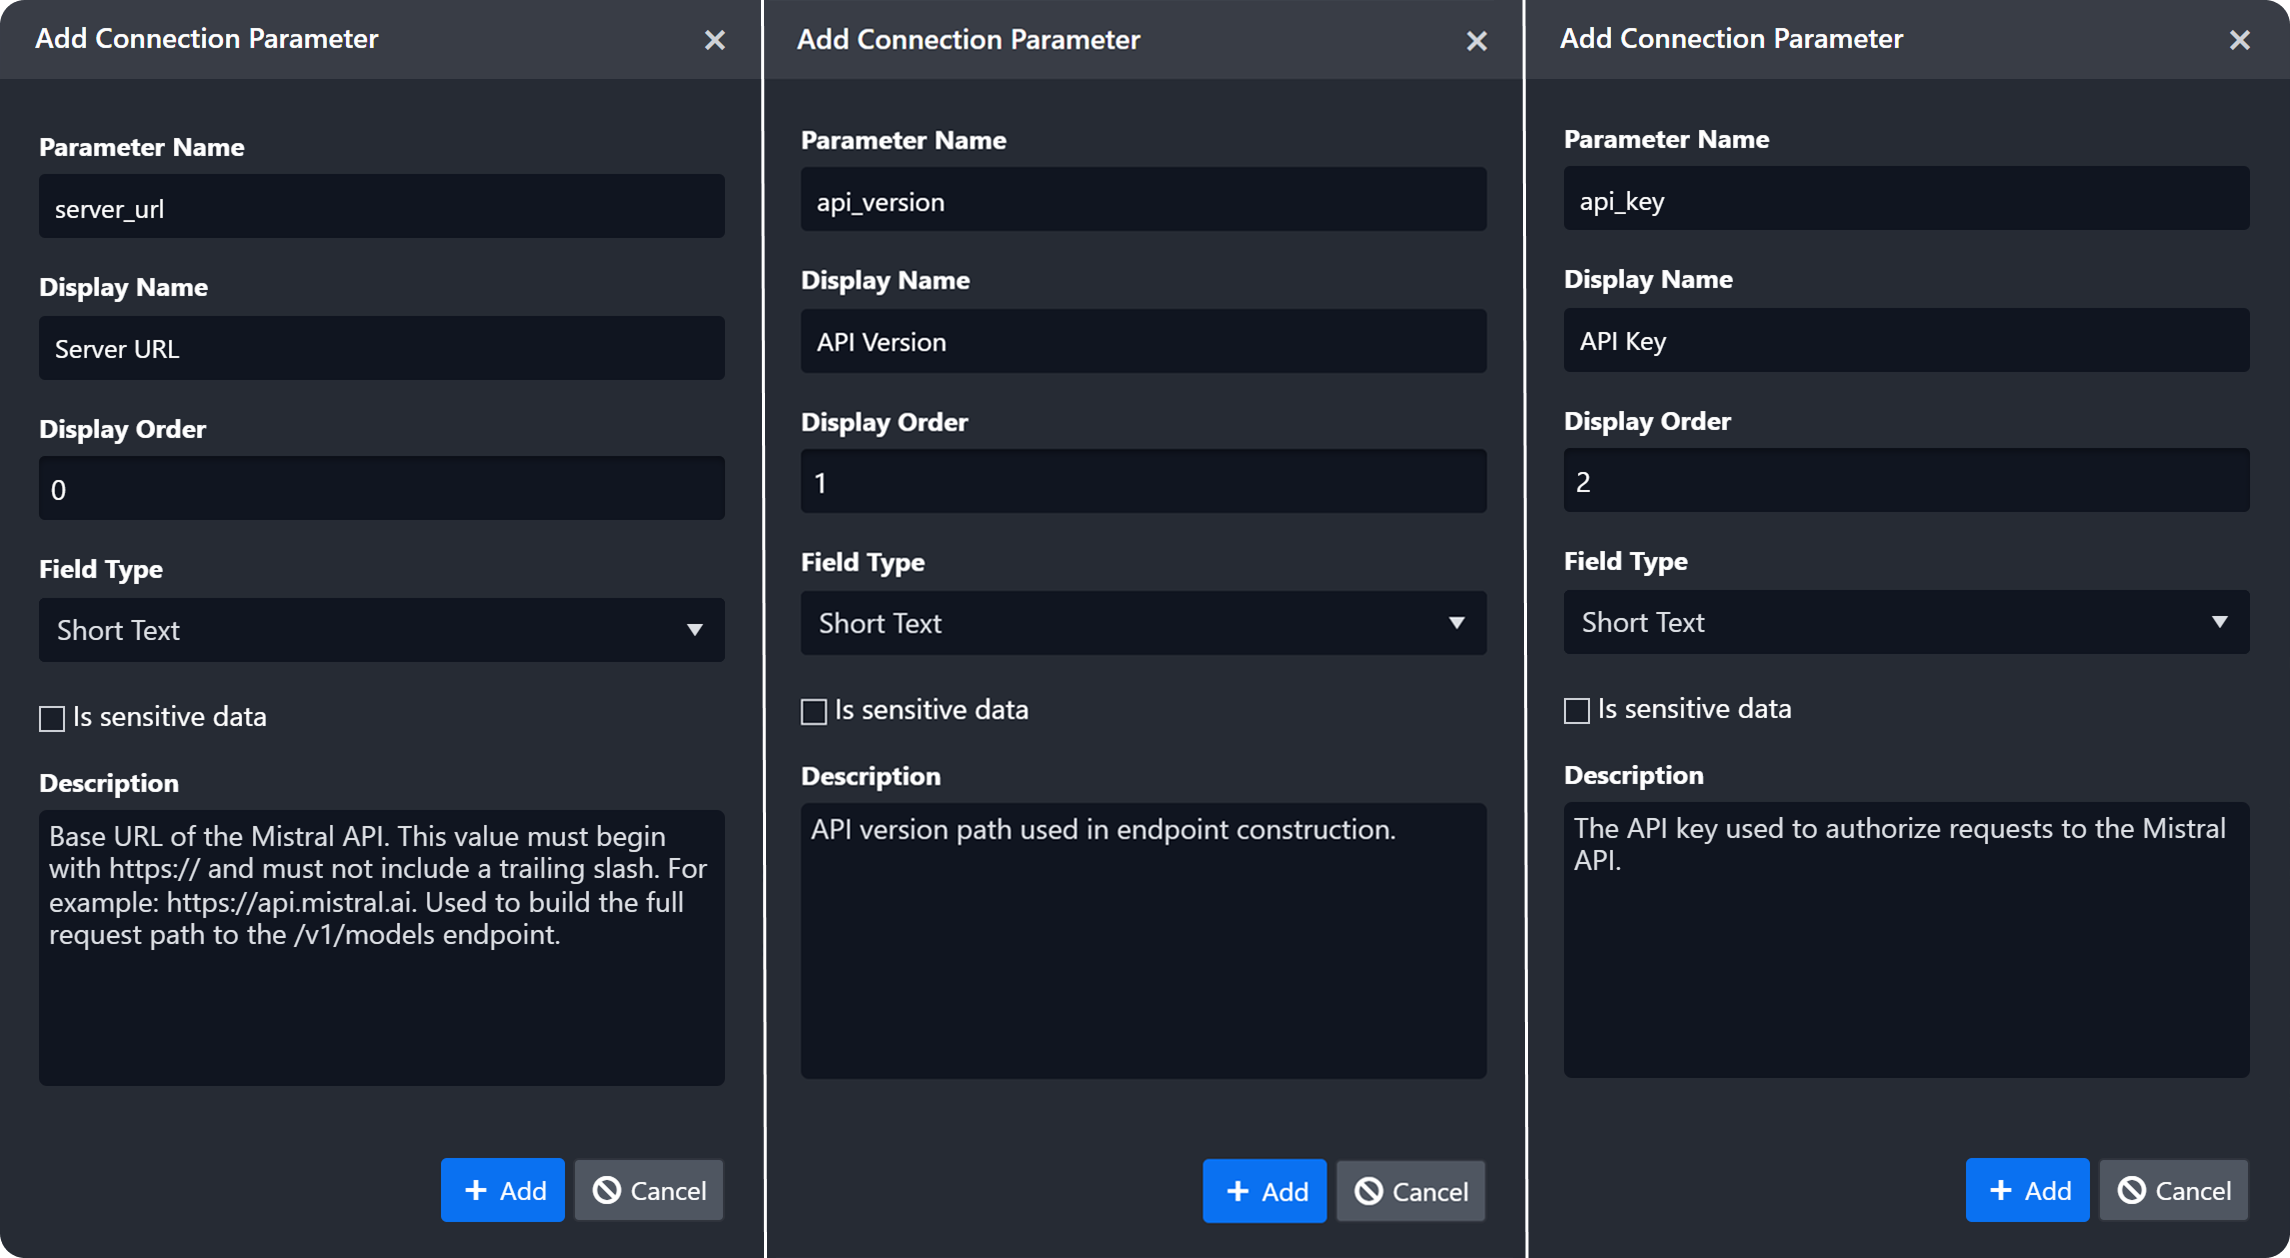The height and width of the screenshot is (1258, 2290).
Task: Enable sensitive data for server_url parameter
Action: [x=52, y=718]
